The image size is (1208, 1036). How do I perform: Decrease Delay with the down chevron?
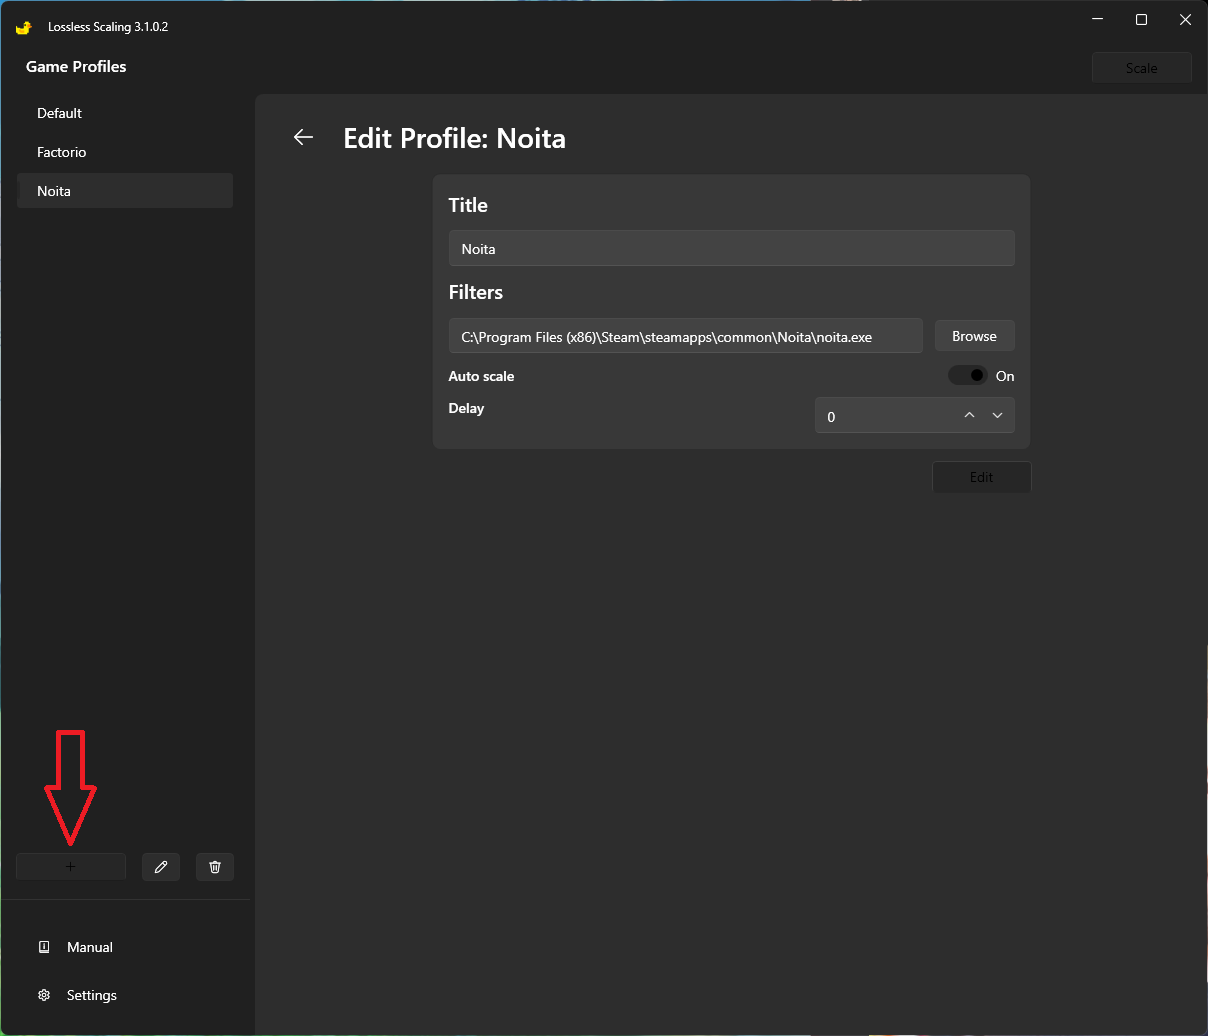click(x=997, y=416)
